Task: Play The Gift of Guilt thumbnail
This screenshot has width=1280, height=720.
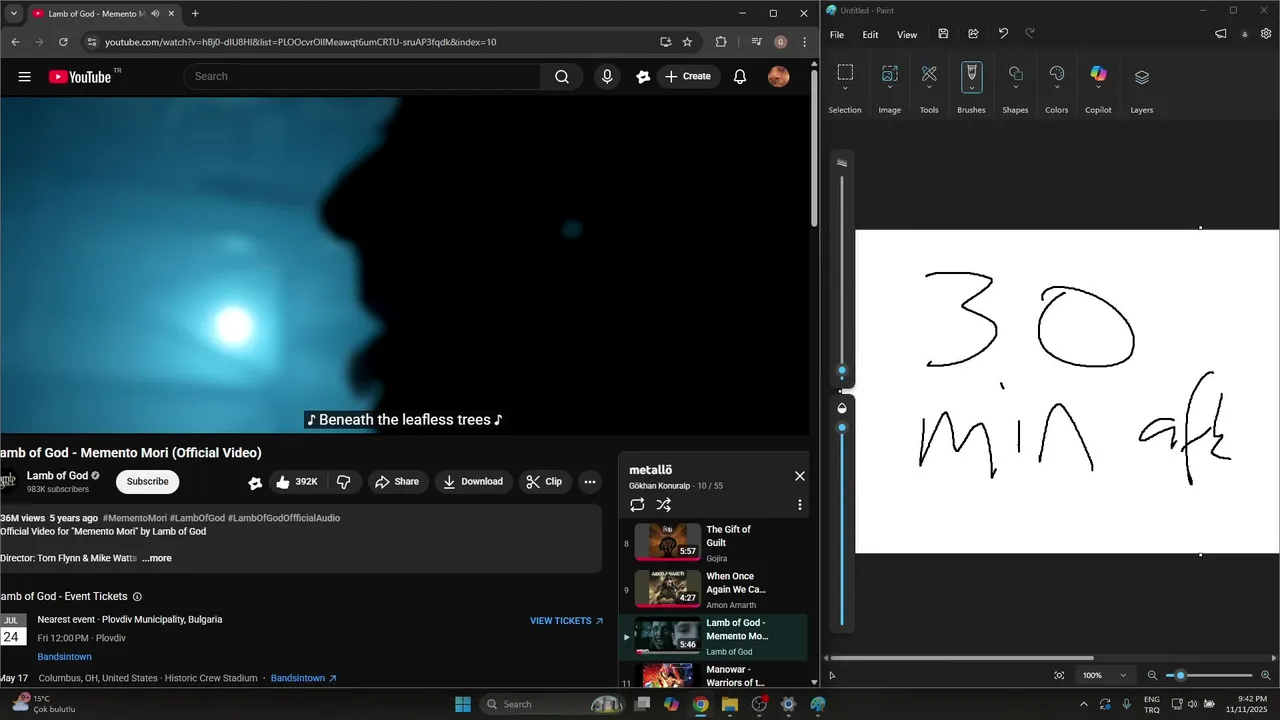Action: pos(668,542)
